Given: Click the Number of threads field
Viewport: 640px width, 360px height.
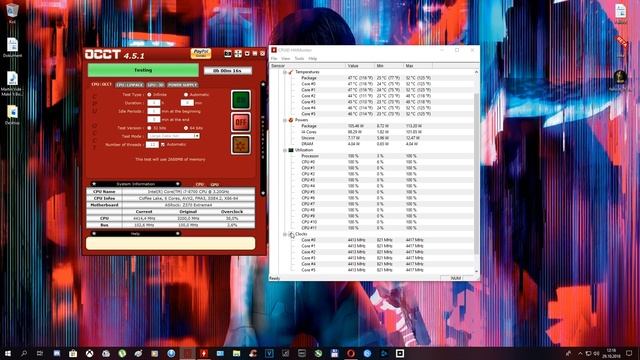Looking at the screenshot, I should click(x=152, y=144).
